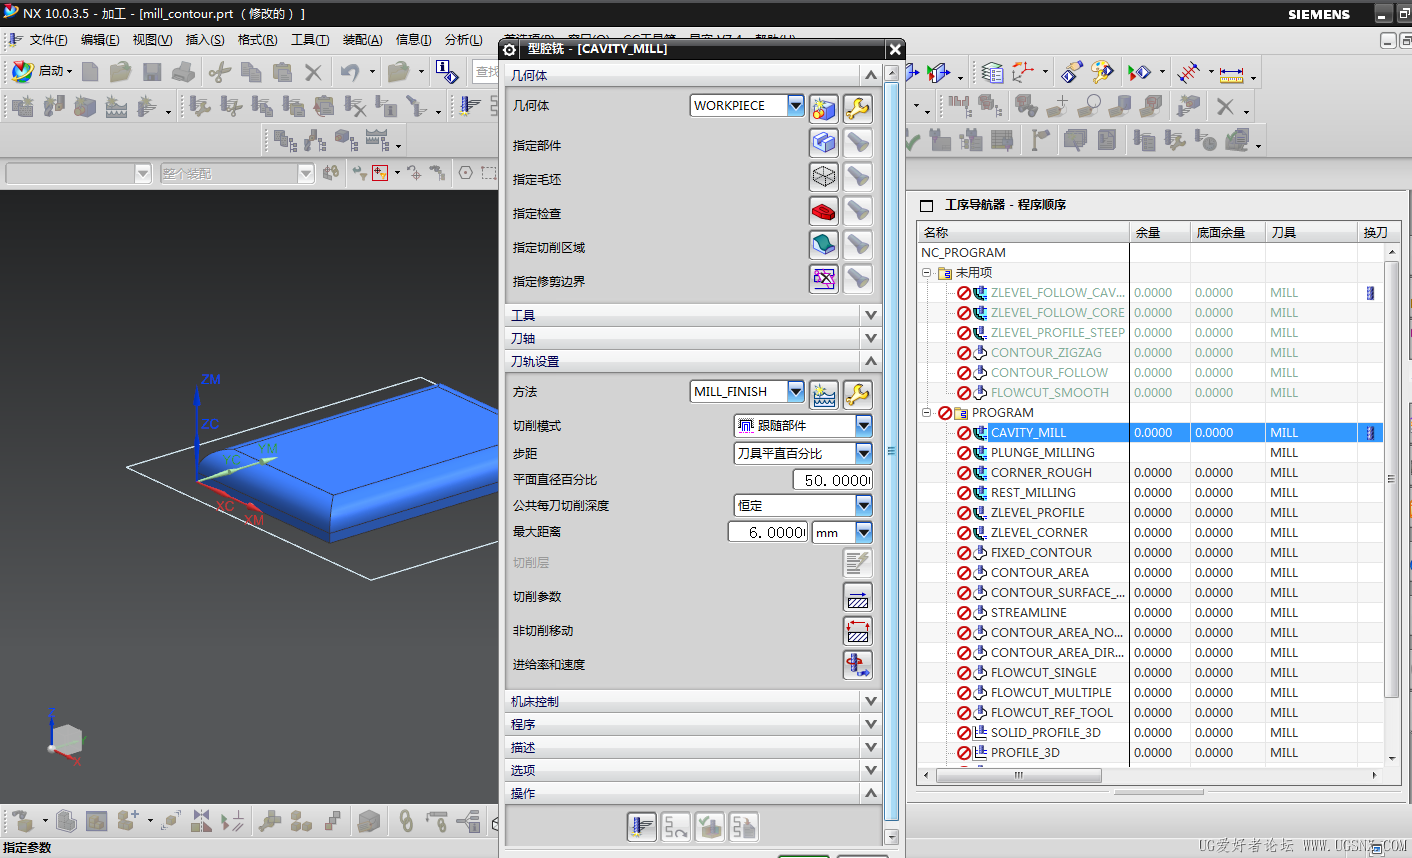
Task: Open the mm units dropdown
Action: [x=864, y=532]
